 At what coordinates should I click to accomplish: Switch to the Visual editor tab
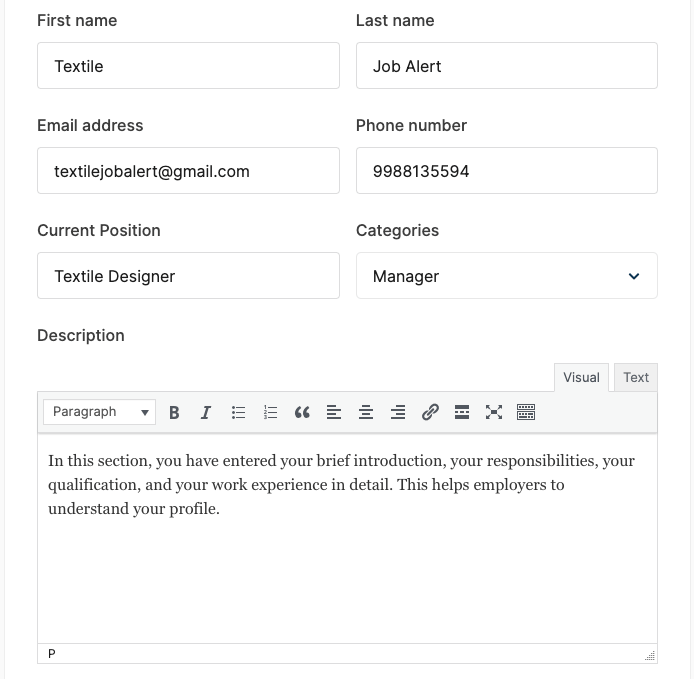coord(581,378)
